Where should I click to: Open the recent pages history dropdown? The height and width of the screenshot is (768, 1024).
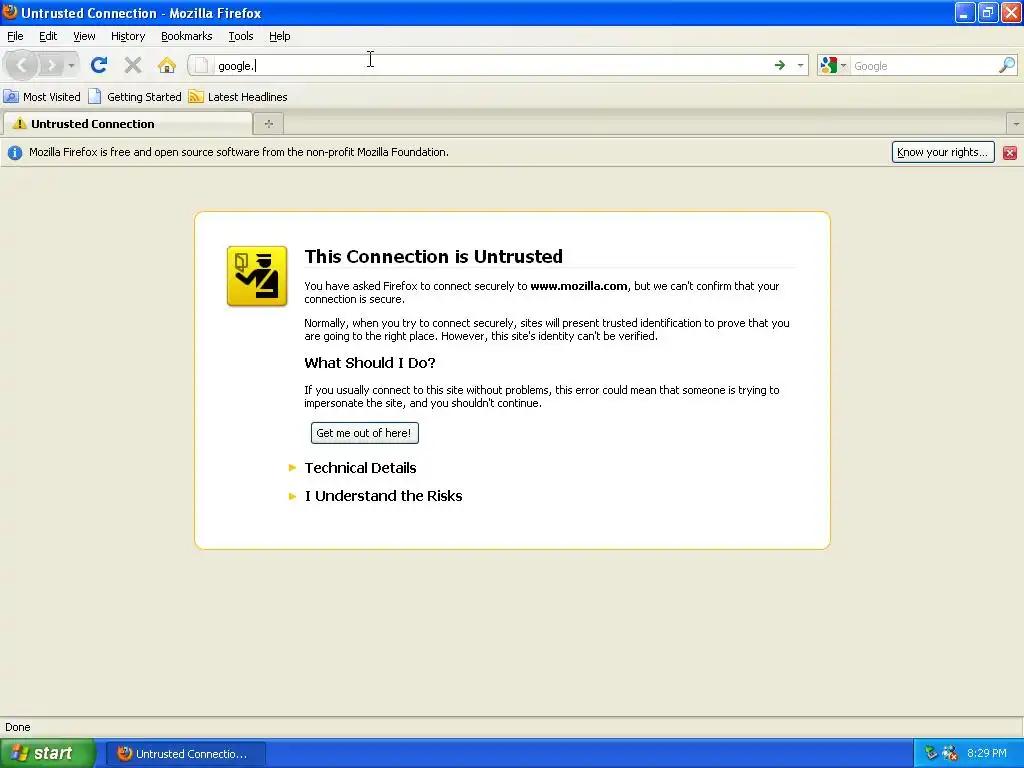coord(71,65)
